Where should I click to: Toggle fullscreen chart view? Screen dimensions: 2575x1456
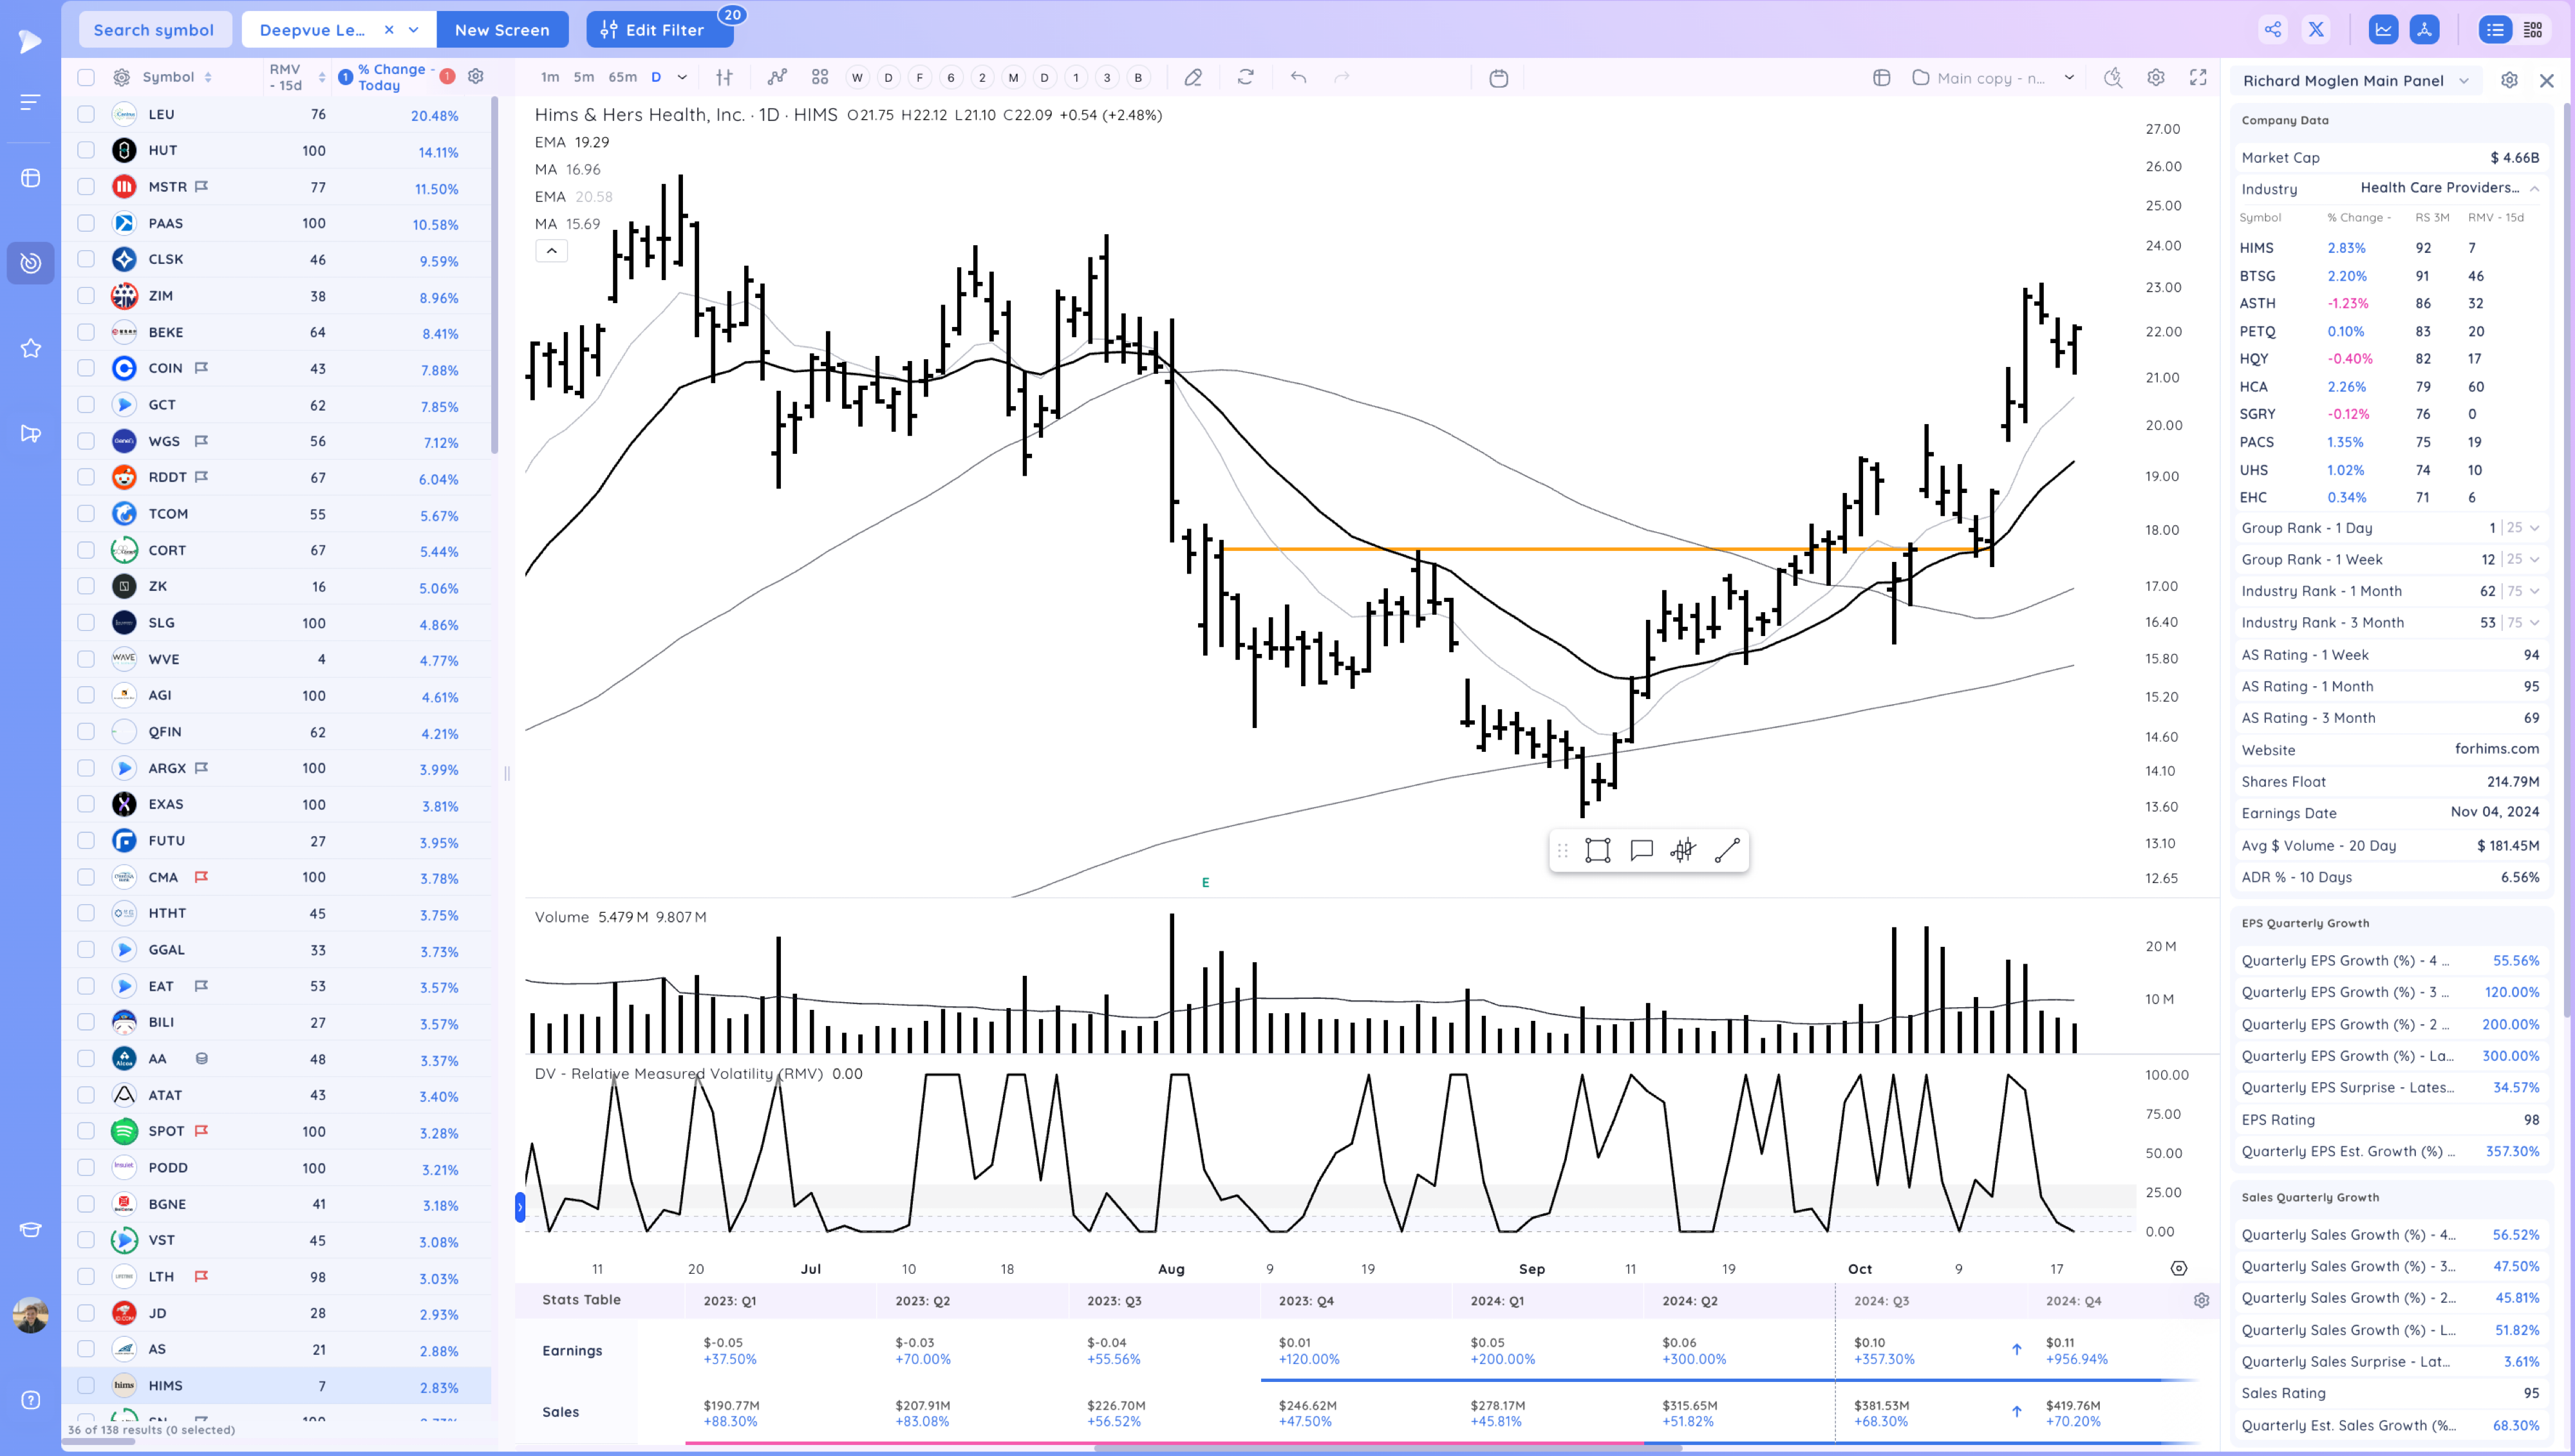tap(2198, 77)
